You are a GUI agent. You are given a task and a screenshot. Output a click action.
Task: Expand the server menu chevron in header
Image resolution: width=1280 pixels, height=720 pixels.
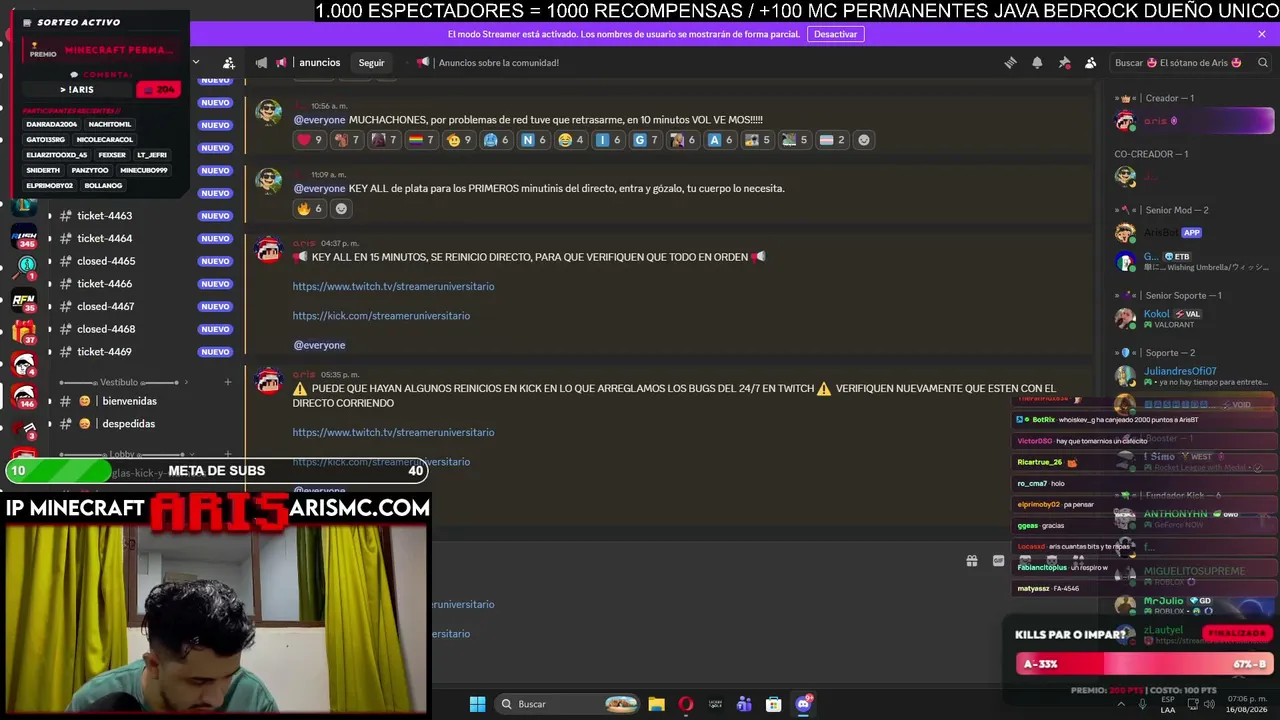pyautogui.click(x=196, y=63)
